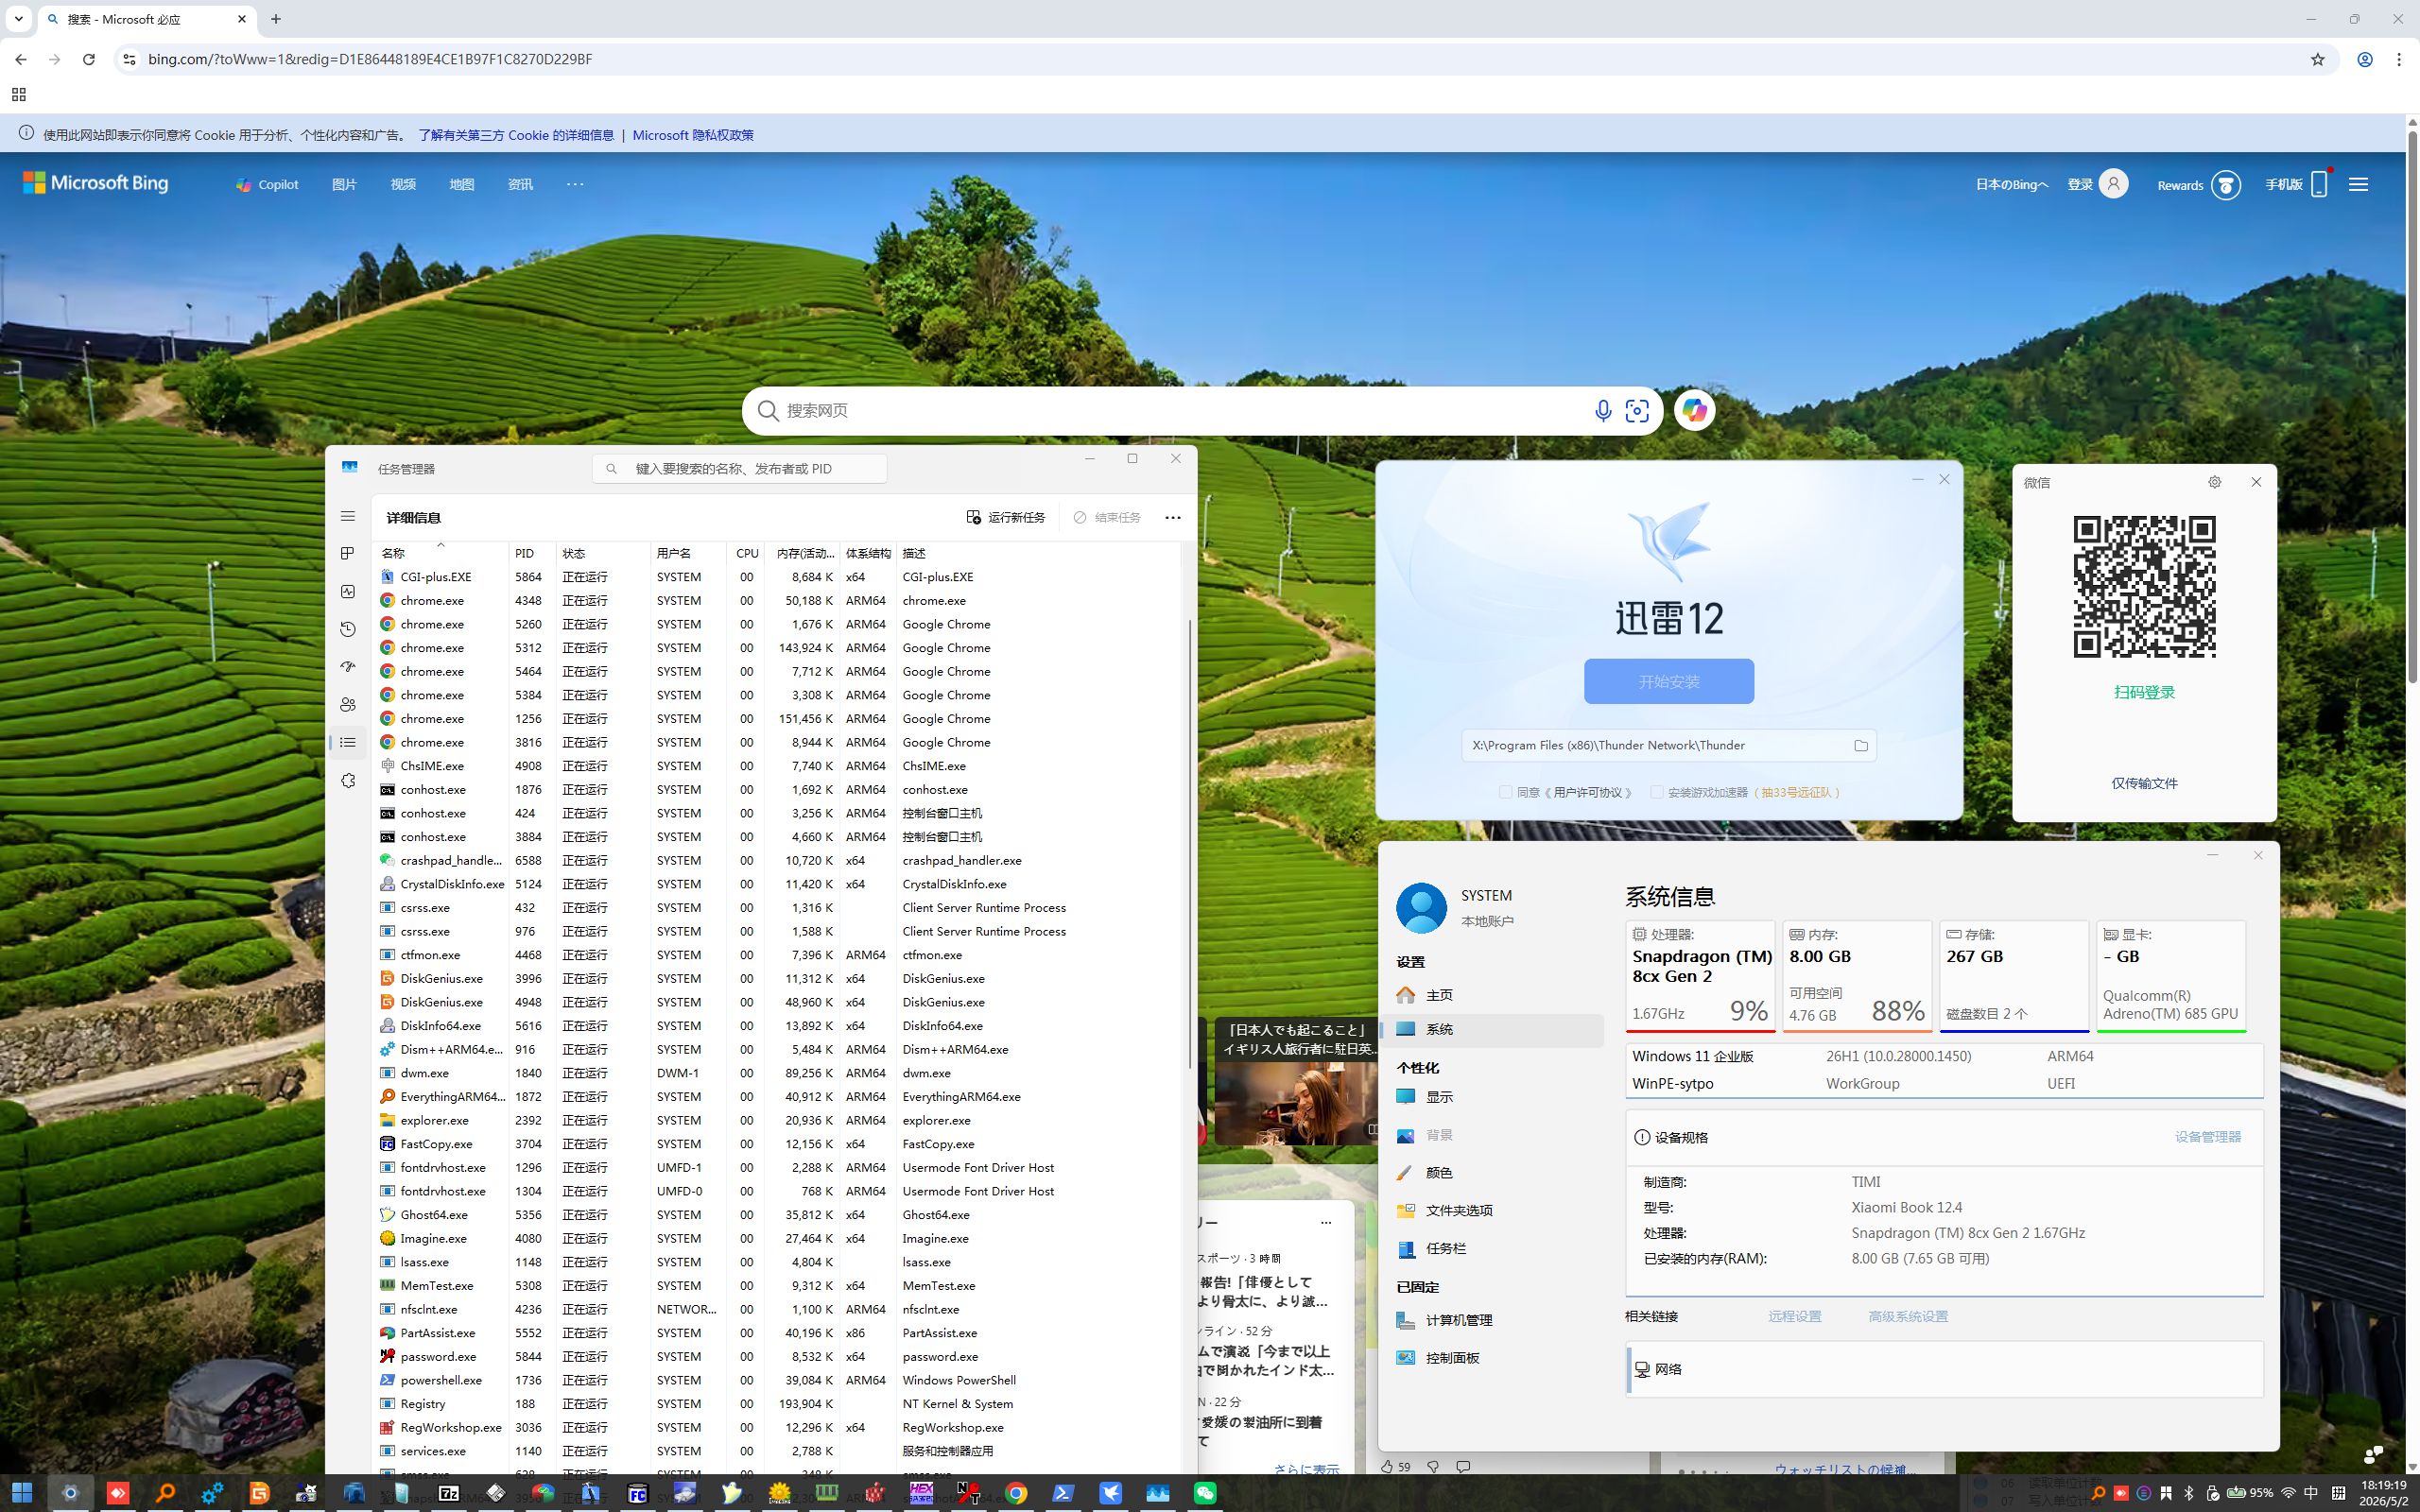Bookmark this page with the star icon

[x=2318, y=59]
